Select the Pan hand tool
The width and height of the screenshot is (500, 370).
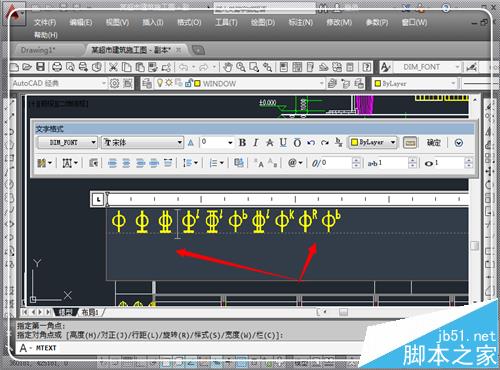tap(227, 67)
